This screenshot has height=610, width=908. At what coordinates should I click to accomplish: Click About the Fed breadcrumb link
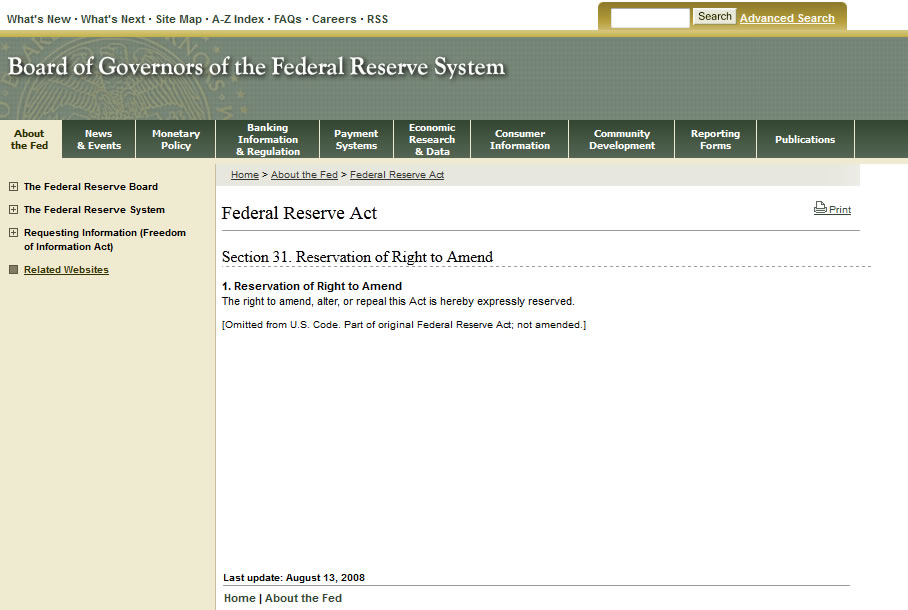(304, 174)
